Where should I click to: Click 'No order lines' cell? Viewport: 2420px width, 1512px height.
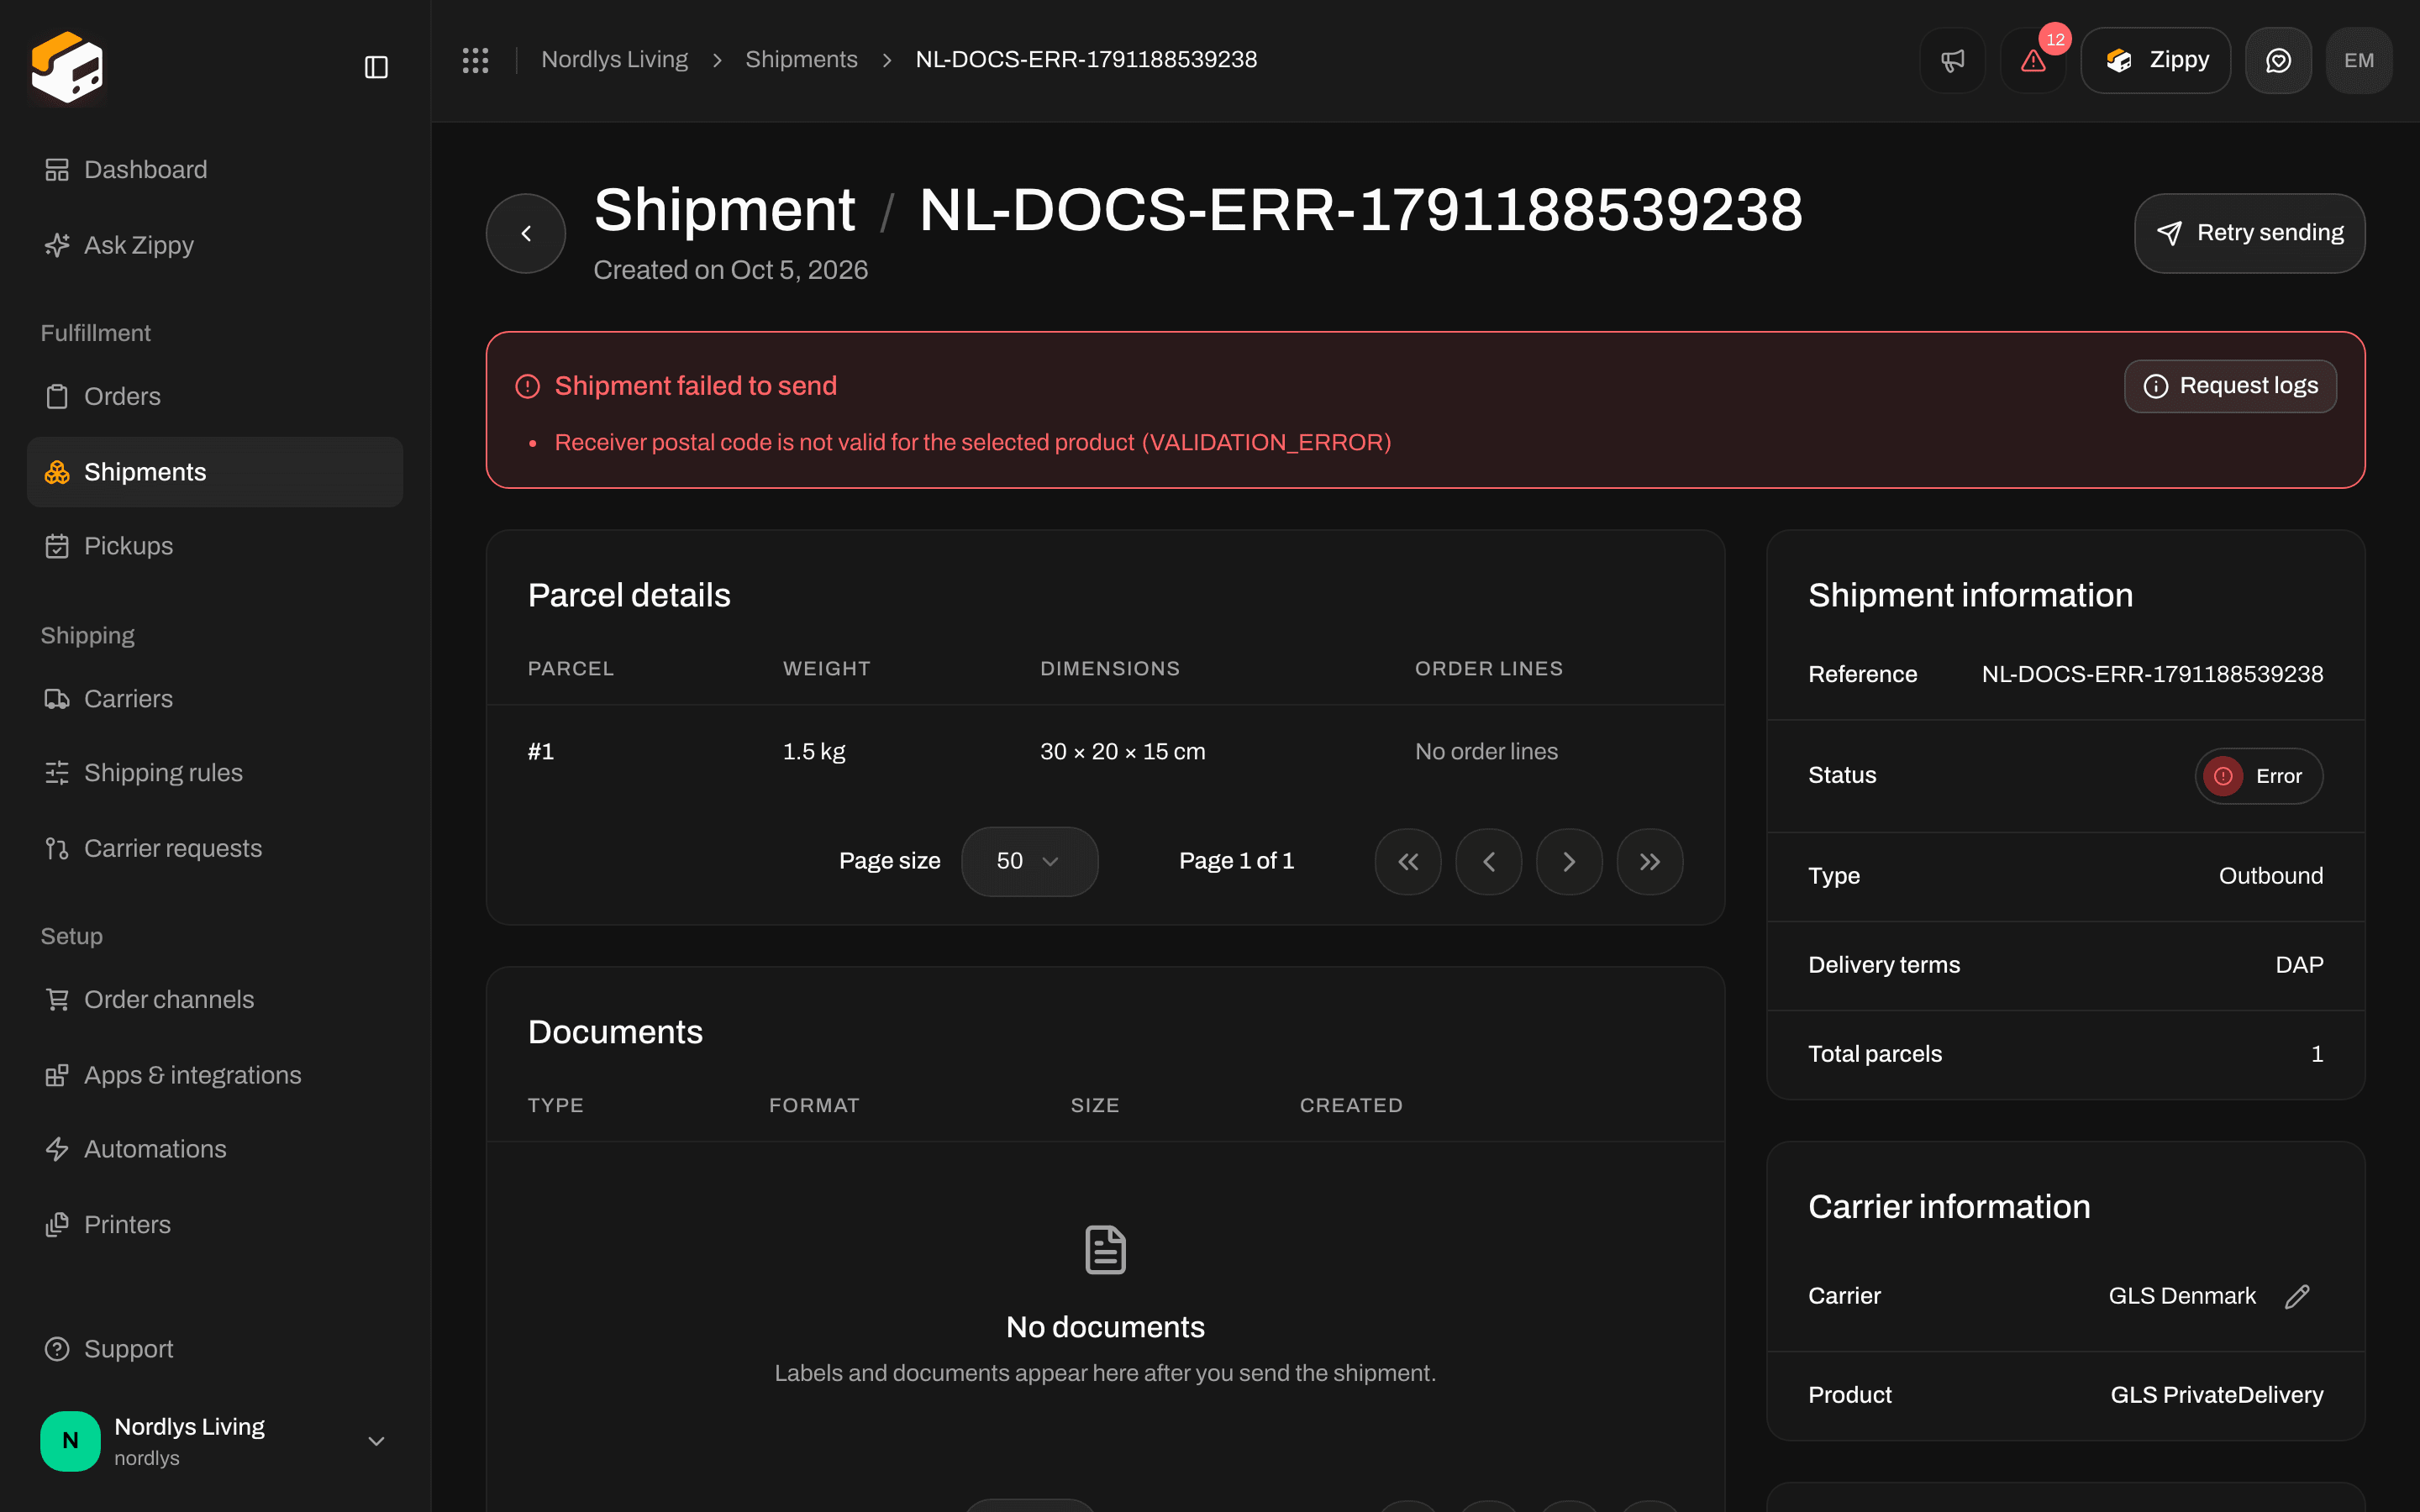coord(1486,752)
